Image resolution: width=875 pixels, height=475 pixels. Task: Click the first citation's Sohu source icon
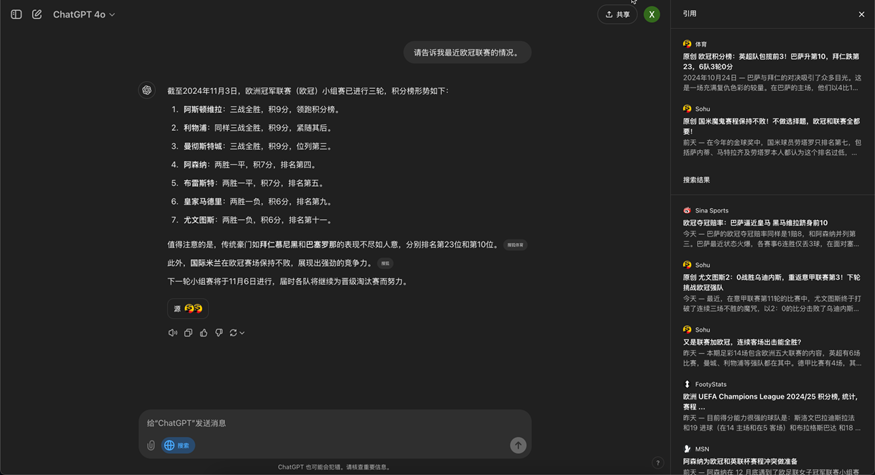coord(687,108)
